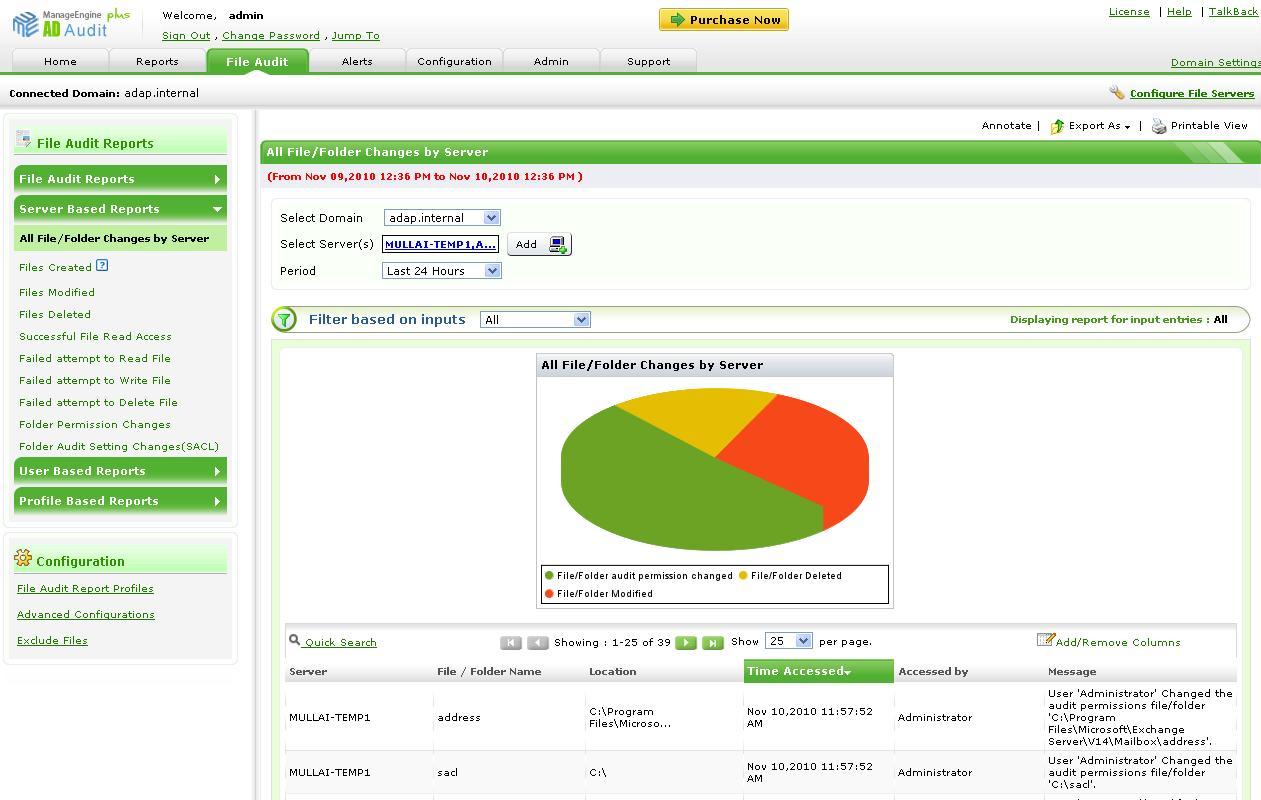The width and height of the screenshot is (1261, 800).
Task: Click green File/Folder audit permission legend swatch
Action: click(549, 576)
